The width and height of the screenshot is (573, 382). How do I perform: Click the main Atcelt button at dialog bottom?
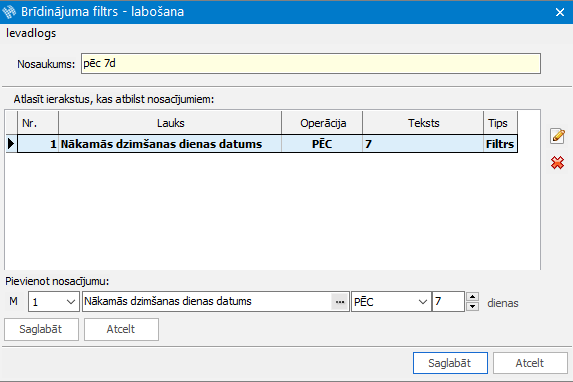point(530,363)
